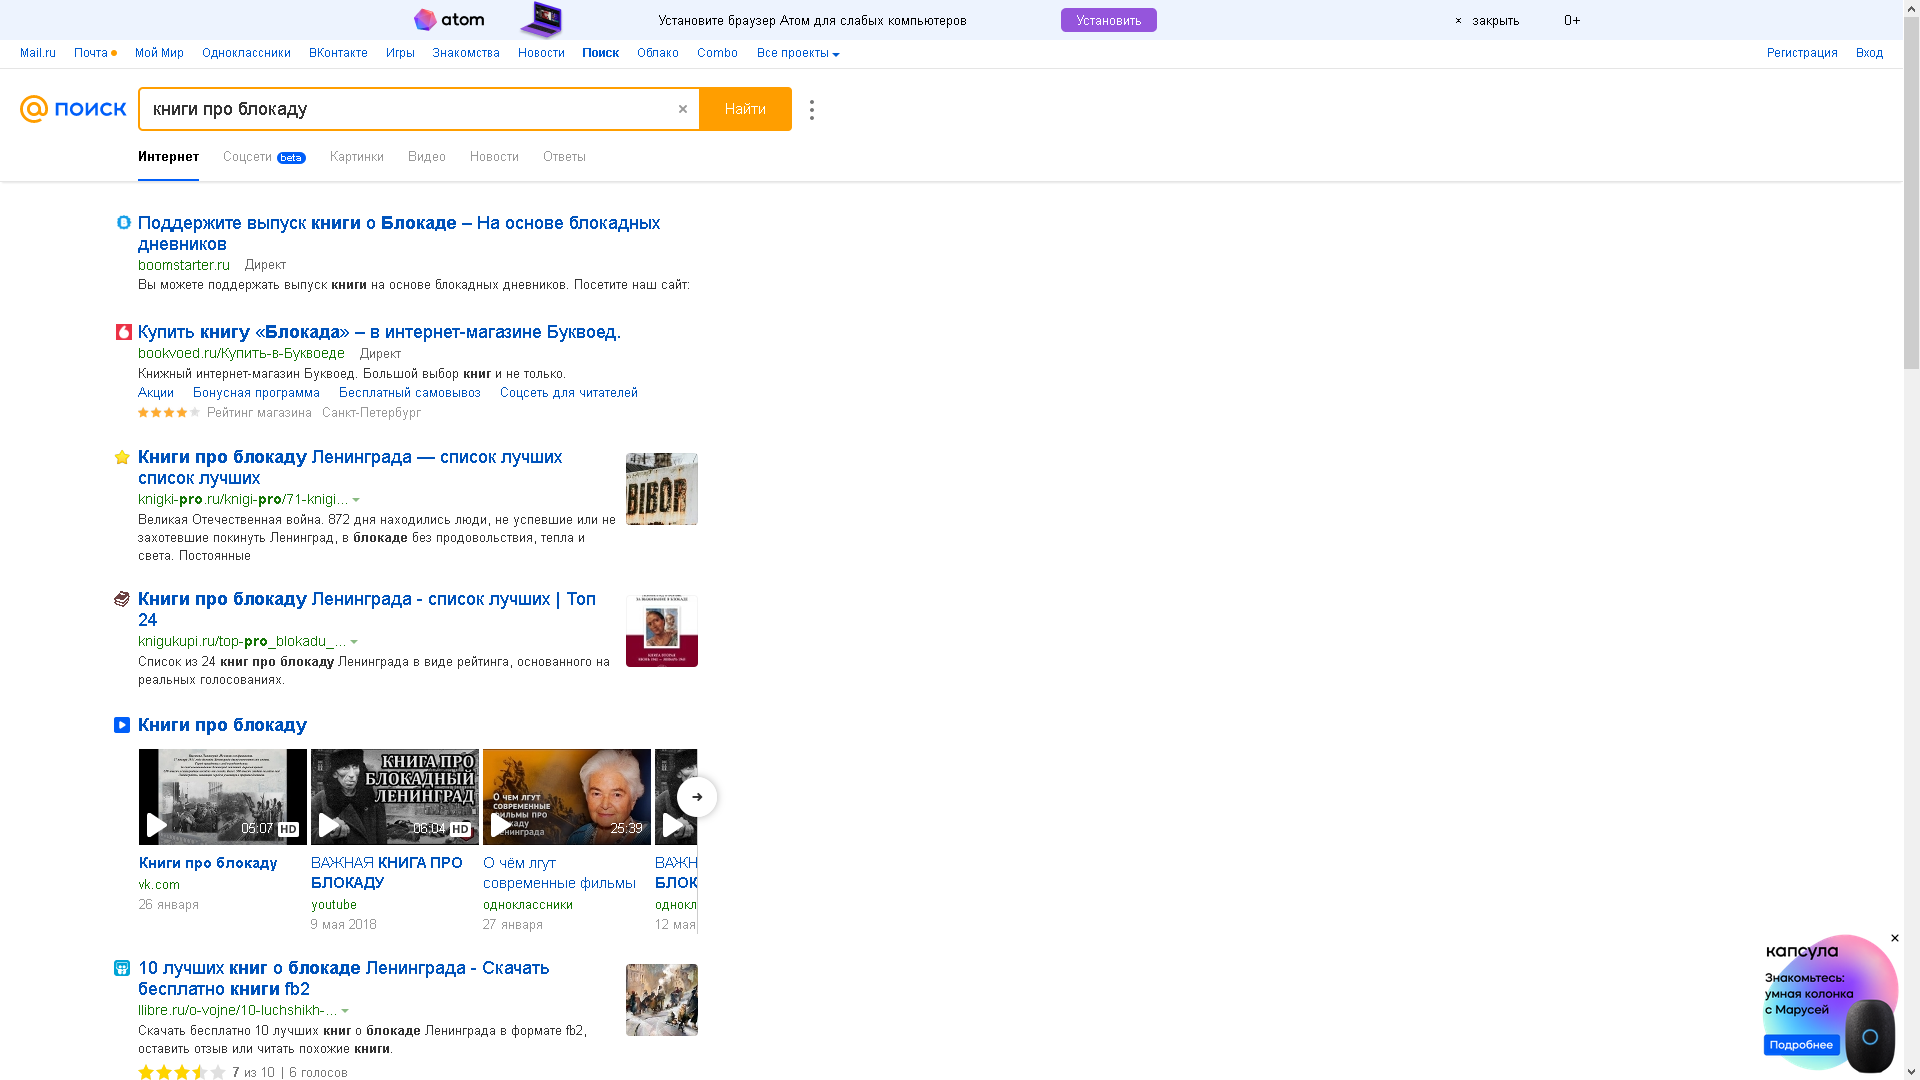1920x1080 pixels.
Task: Click the blue video play favicon
Action: pos(122,725)
